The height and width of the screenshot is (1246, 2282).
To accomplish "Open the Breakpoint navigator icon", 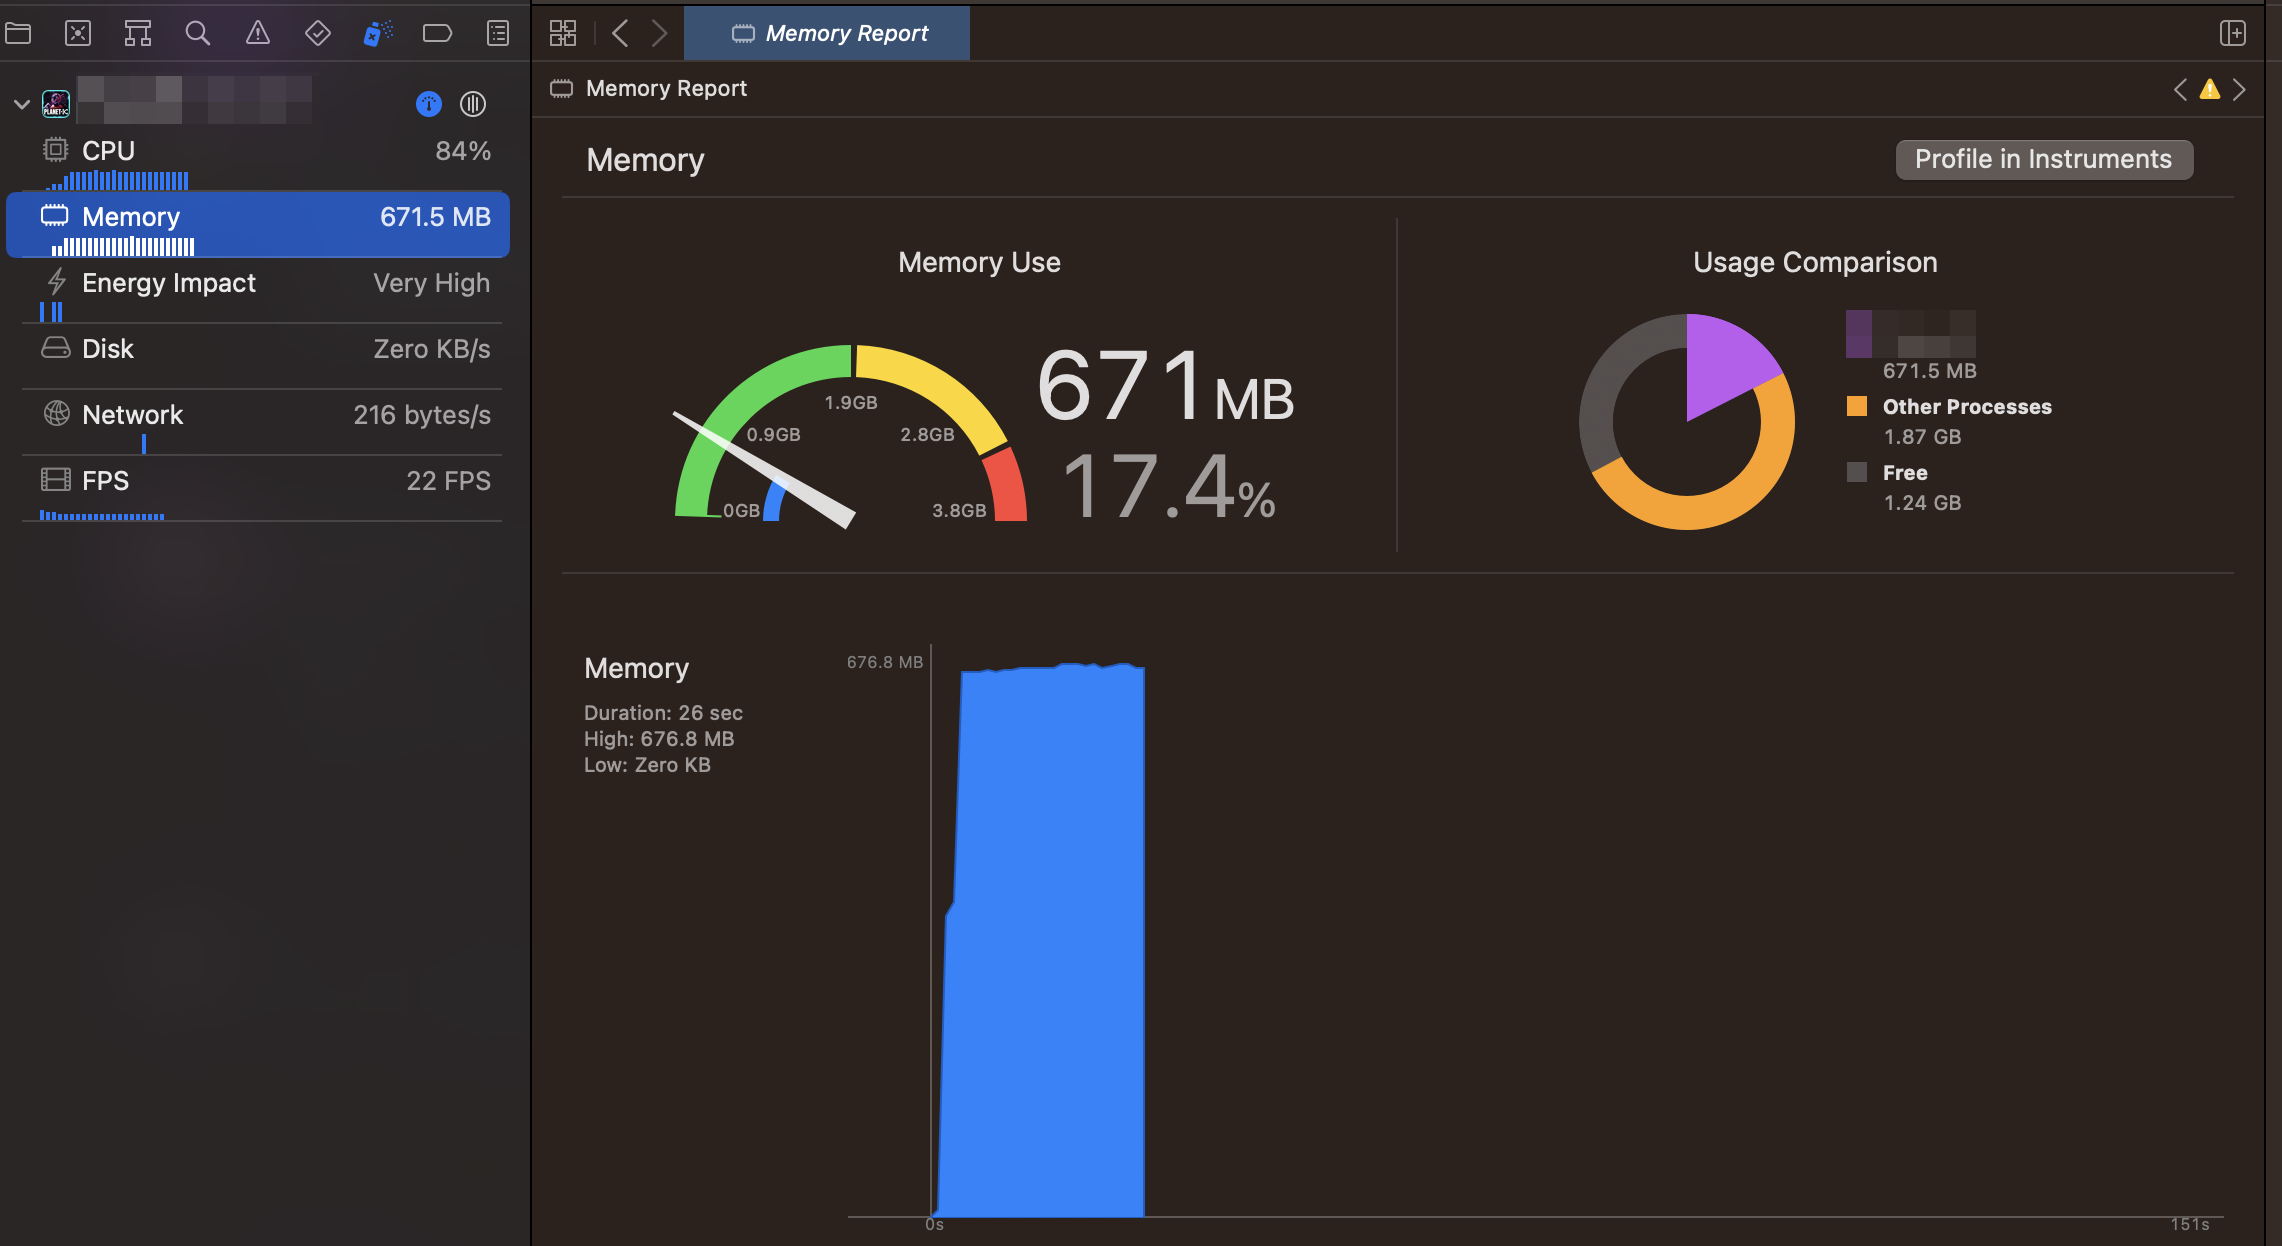I will pos(438,33).
